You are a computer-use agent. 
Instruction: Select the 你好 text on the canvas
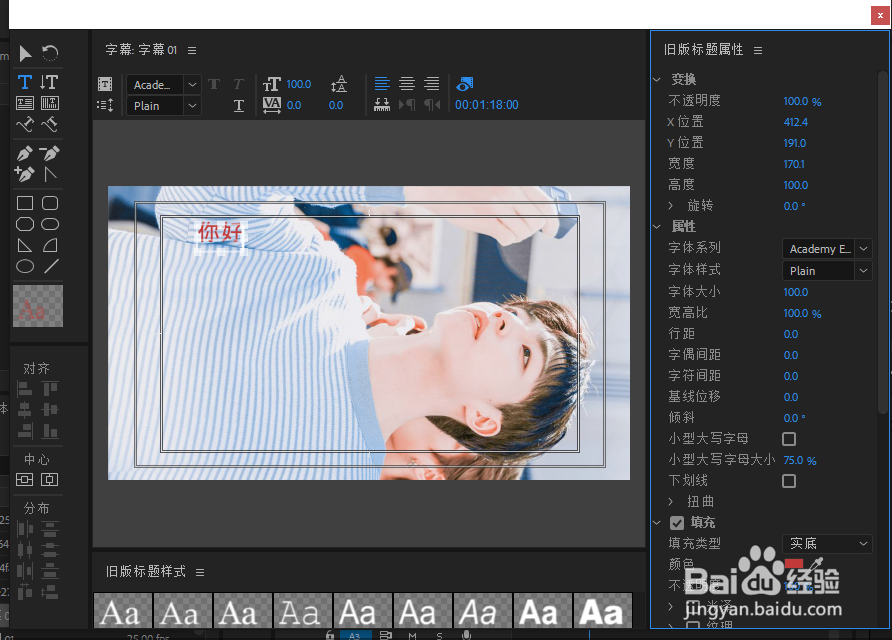[x=220, y=232]
